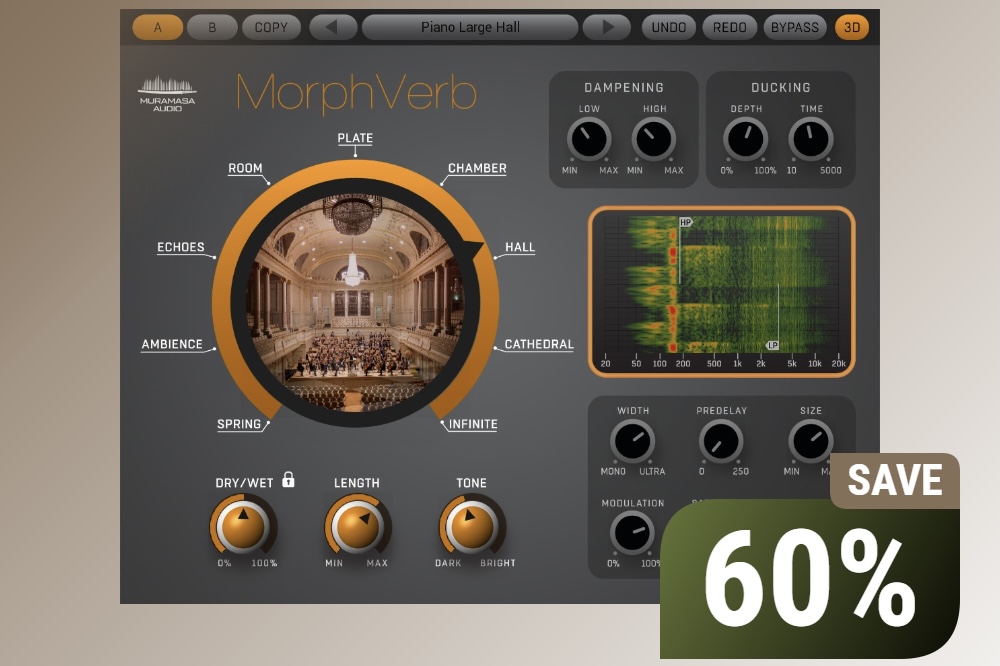The width and height of the screenshot is (1000, 666).
Task: Click the MODULATION knob
Action: point(632,533)
